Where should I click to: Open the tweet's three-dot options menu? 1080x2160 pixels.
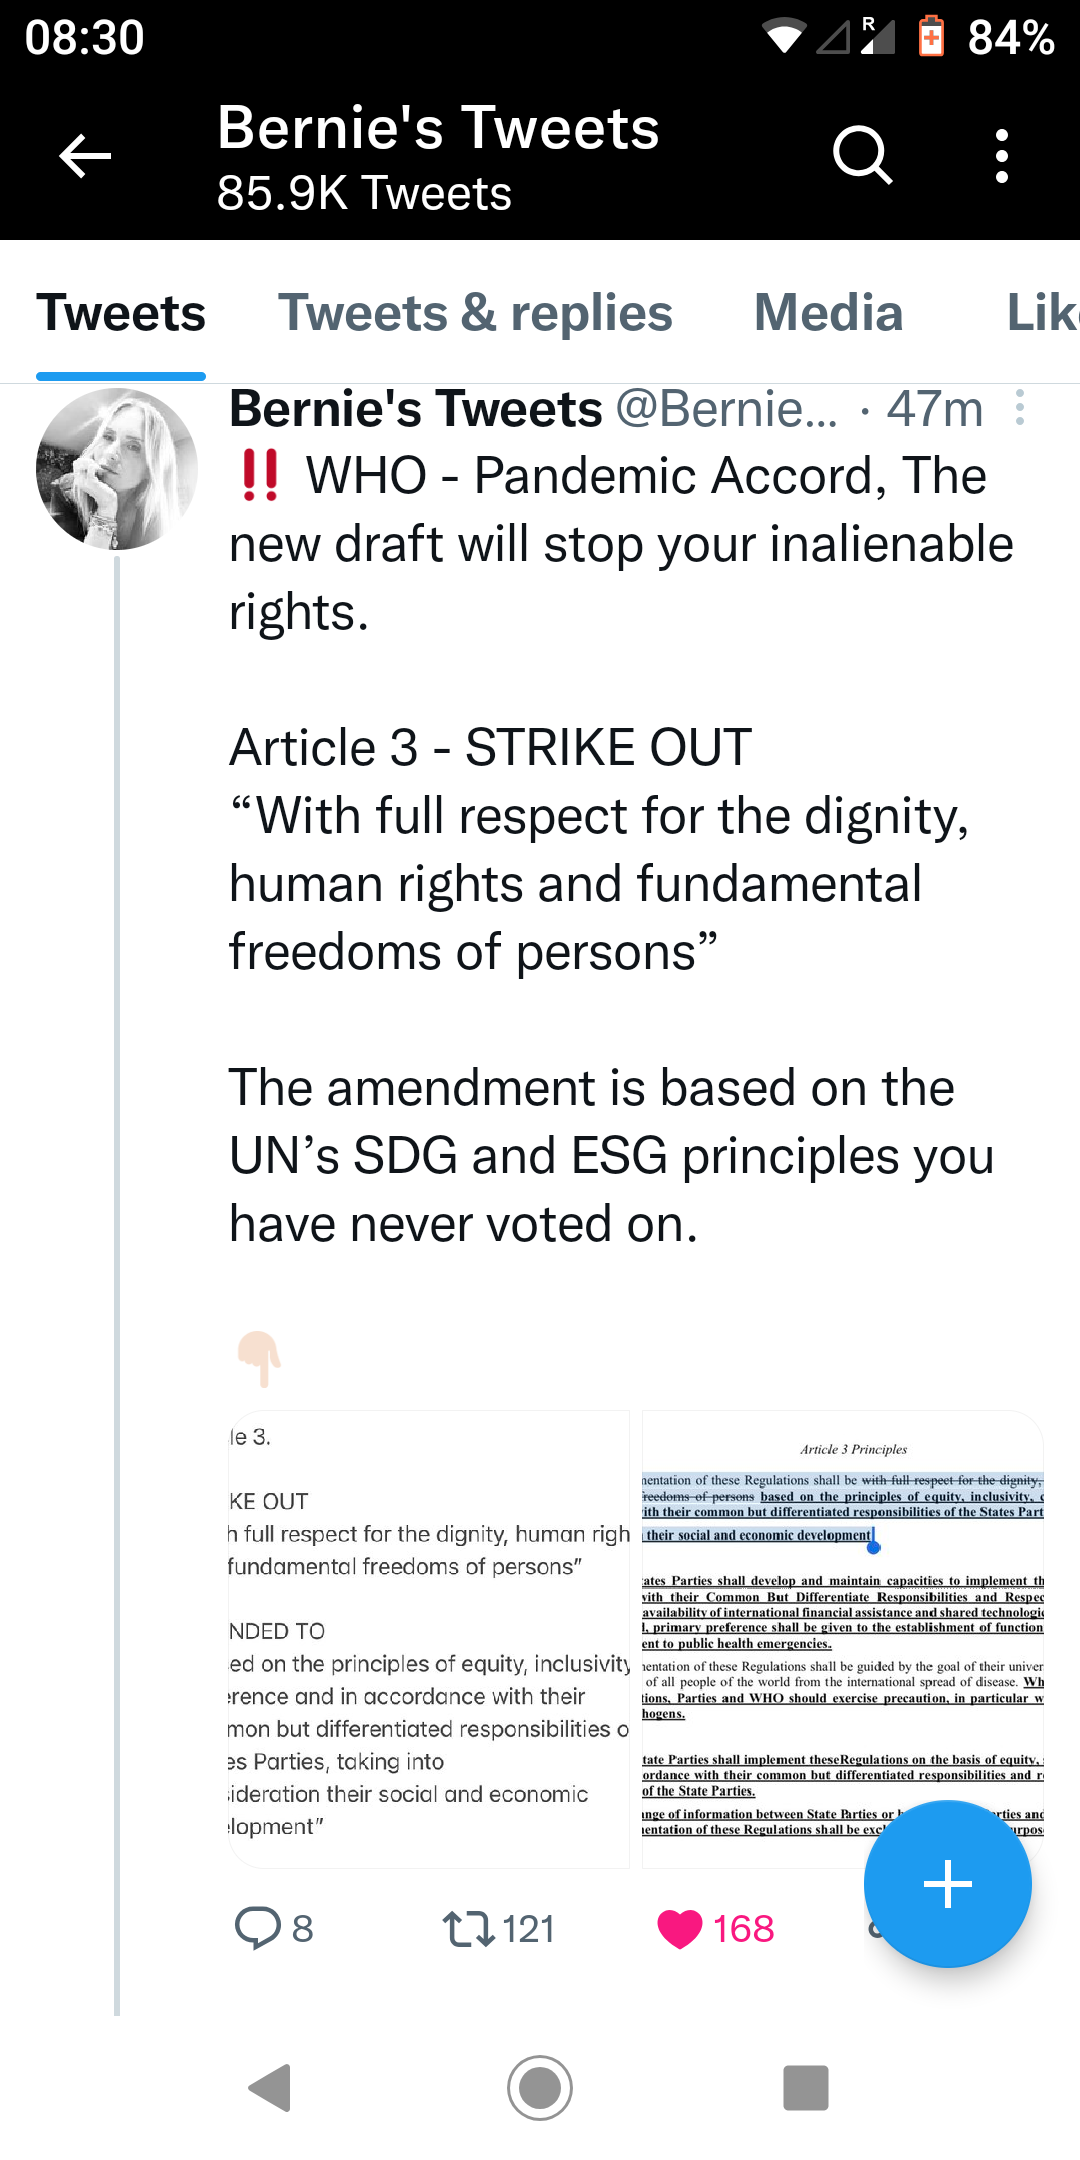click(1019, 408)
